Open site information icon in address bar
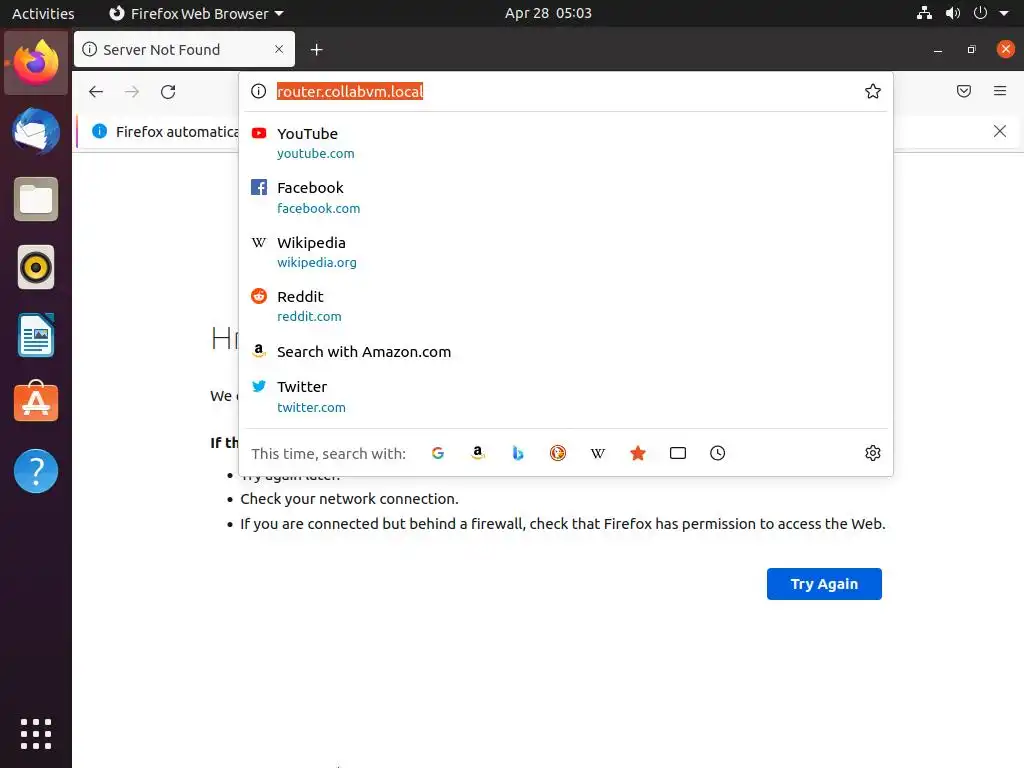 coord(259,91)
